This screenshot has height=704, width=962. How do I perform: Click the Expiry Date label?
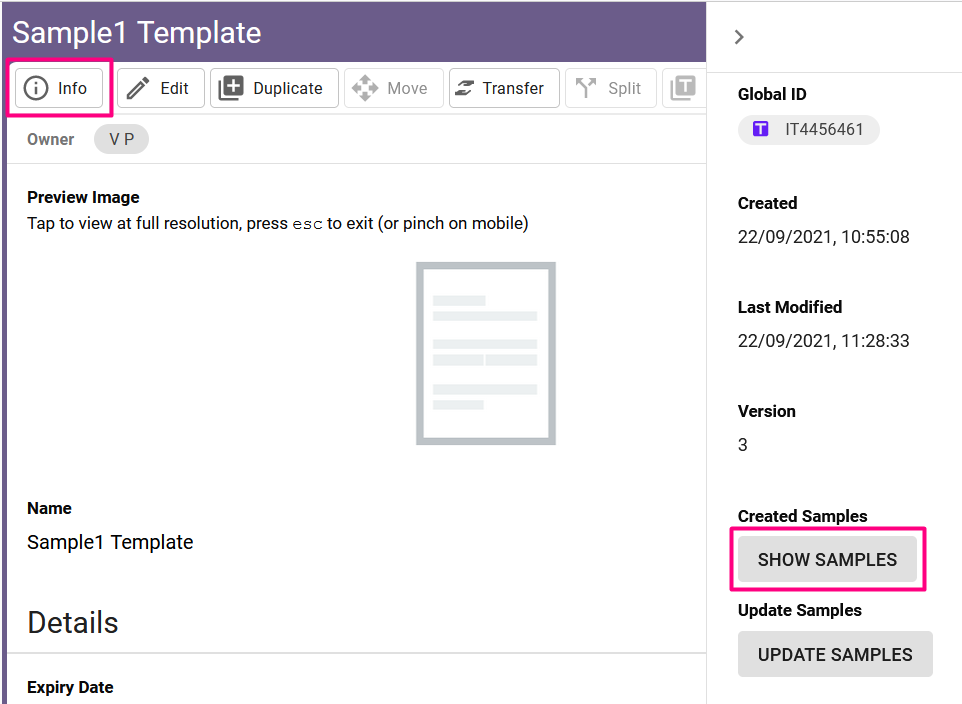coord(70,687)
